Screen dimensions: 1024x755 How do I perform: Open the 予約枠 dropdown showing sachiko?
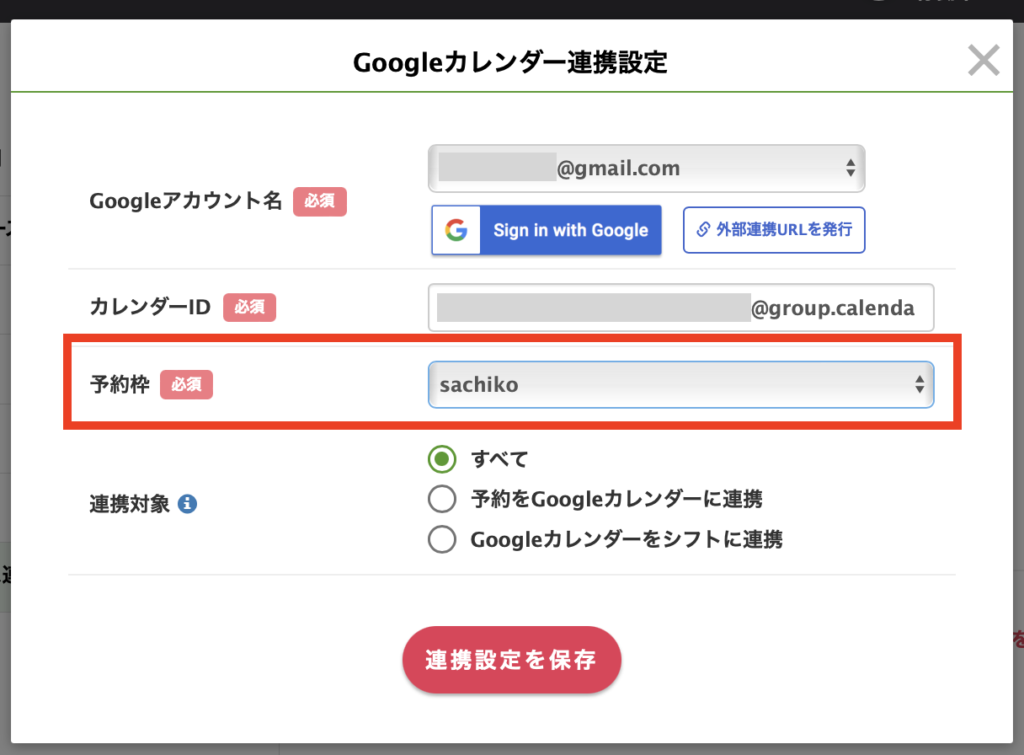coord(681,385)
